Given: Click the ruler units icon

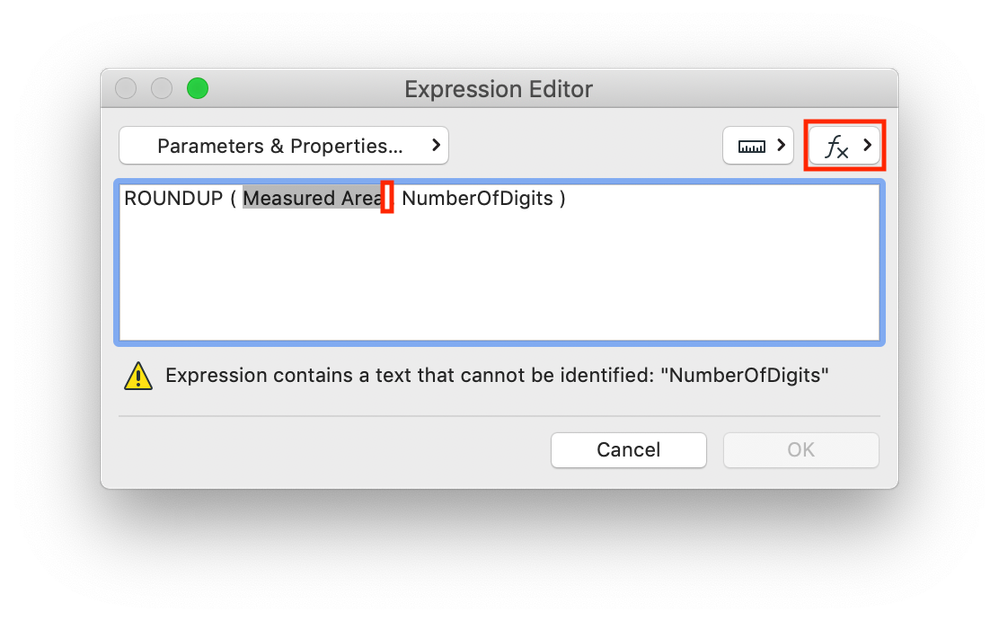Looking at the screenshot, I should click(751, 146).
